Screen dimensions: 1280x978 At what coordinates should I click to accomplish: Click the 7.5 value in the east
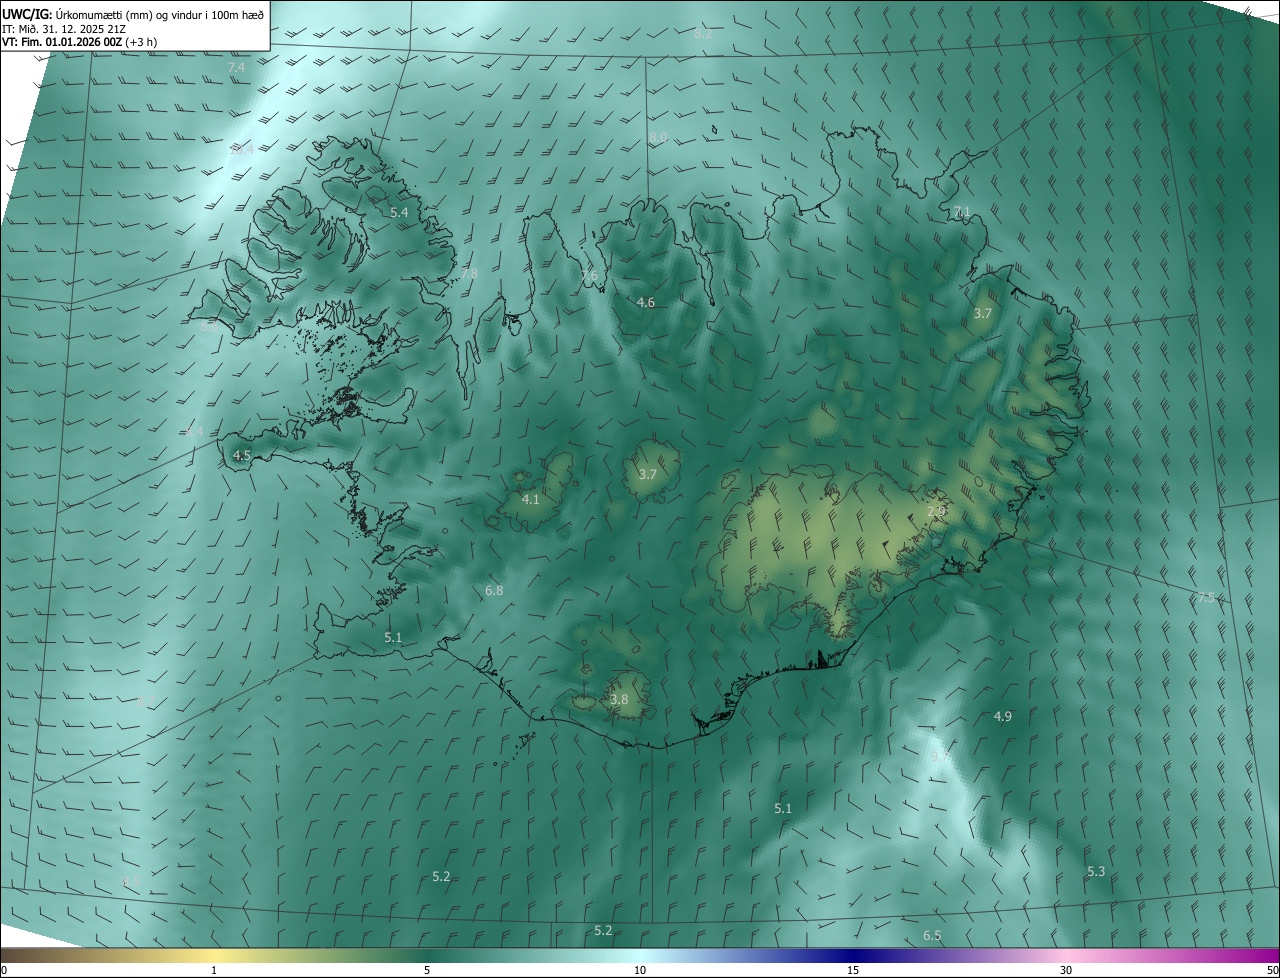pos(1206,597)
